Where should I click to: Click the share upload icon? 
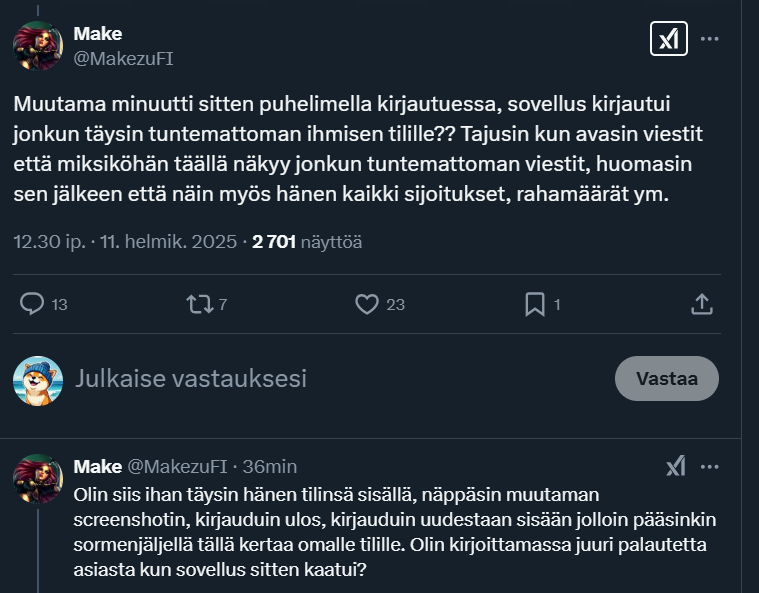click(x=702, y=303)
